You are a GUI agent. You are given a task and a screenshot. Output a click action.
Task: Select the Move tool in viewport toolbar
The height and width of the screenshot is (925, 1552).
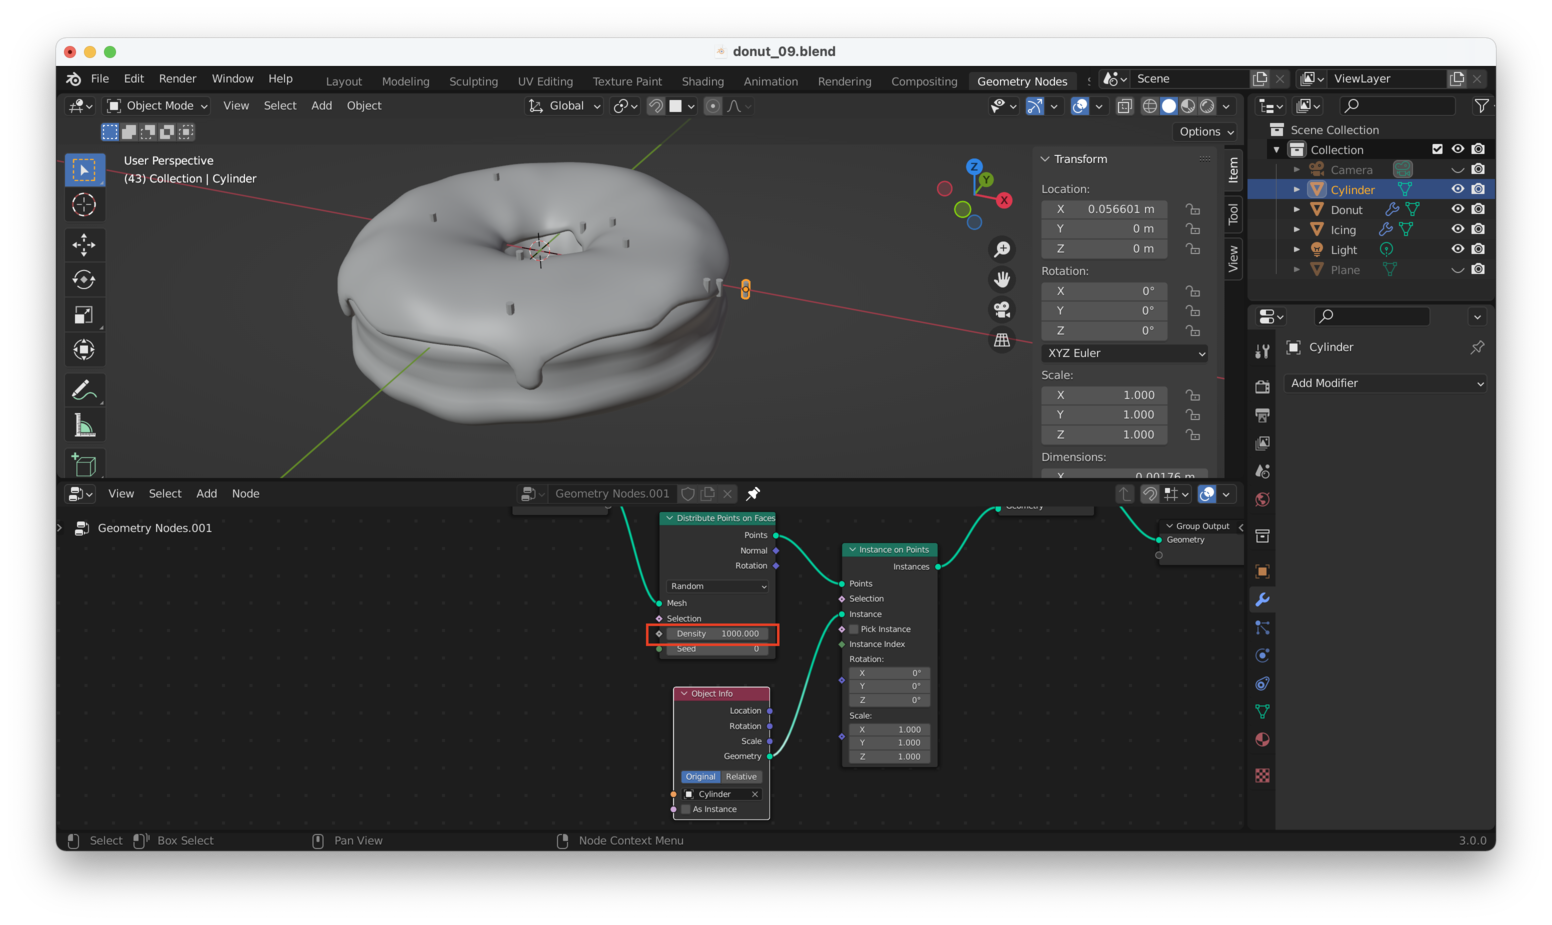click(x=84, y=245)
